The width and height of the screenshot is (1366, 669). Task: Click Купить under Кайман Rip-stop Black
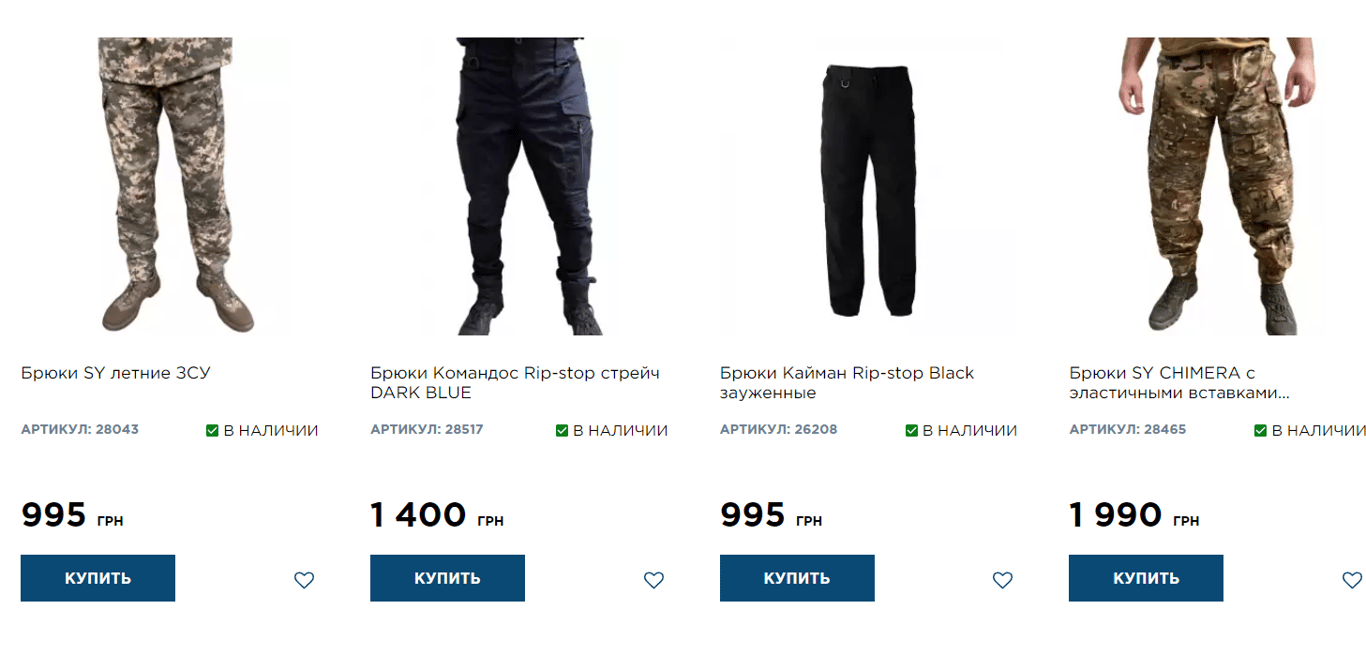tap(797, 578)
